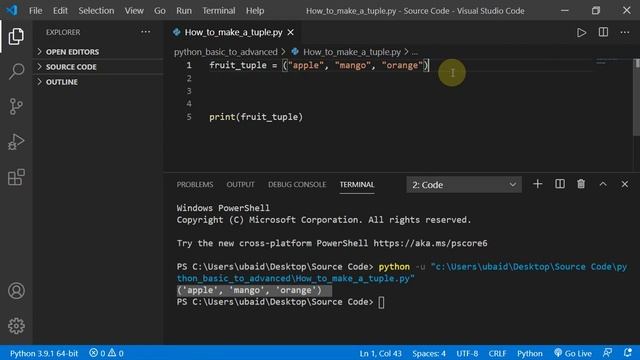Click the editor vertical scrollbar
The image size is (640, 360).
point(636,98)
